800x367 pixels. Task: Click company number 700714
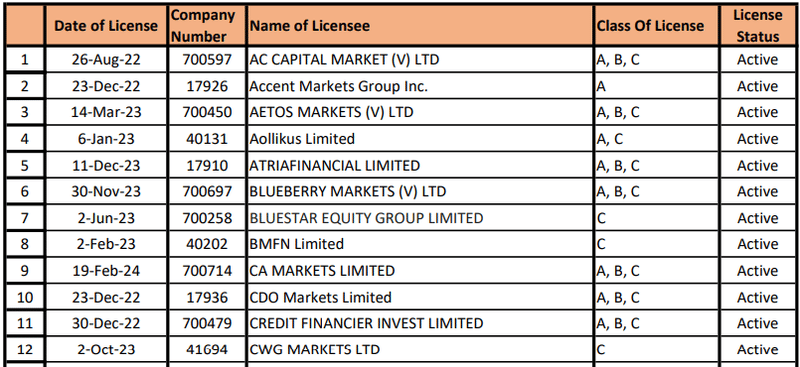[x=207, y=271]
